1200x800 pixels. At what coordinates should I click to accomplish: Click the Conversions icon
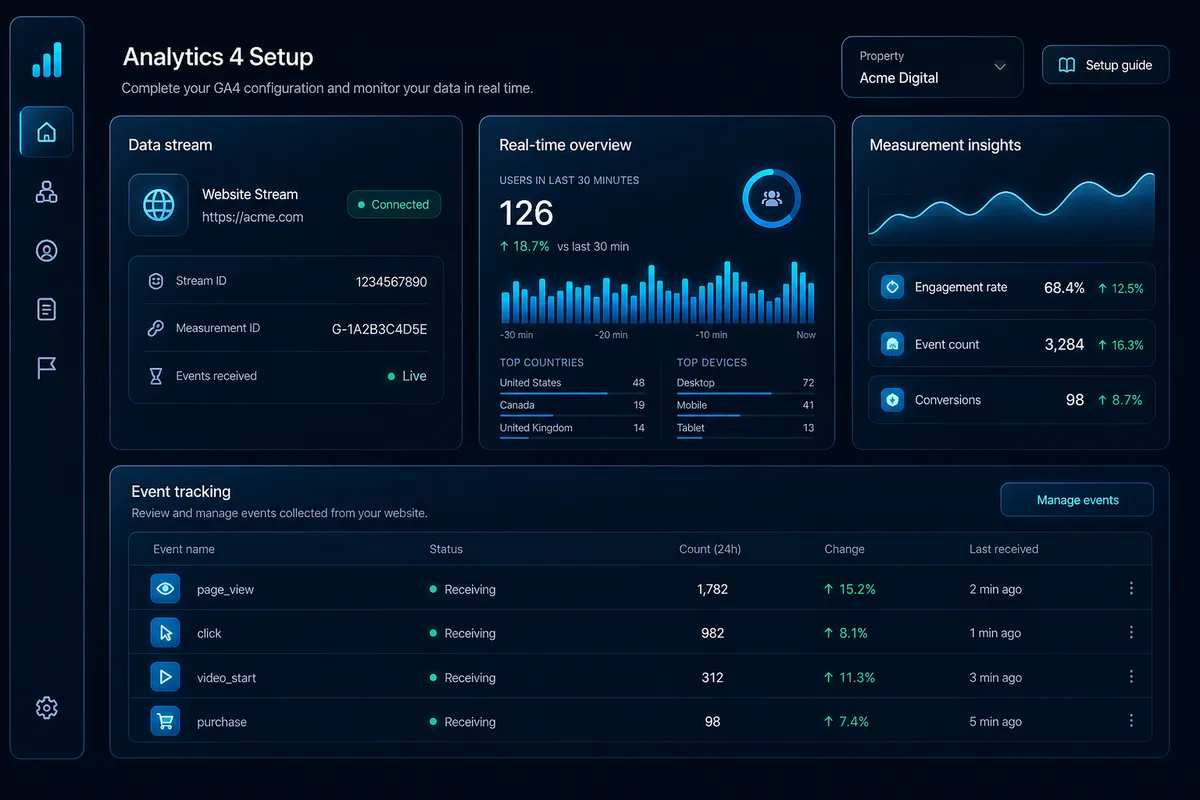(892, 400)
